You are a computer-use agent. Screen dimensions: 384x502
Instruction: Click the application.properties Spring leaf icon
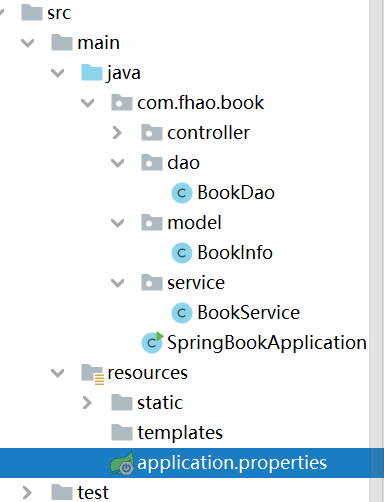click(122, 463)
